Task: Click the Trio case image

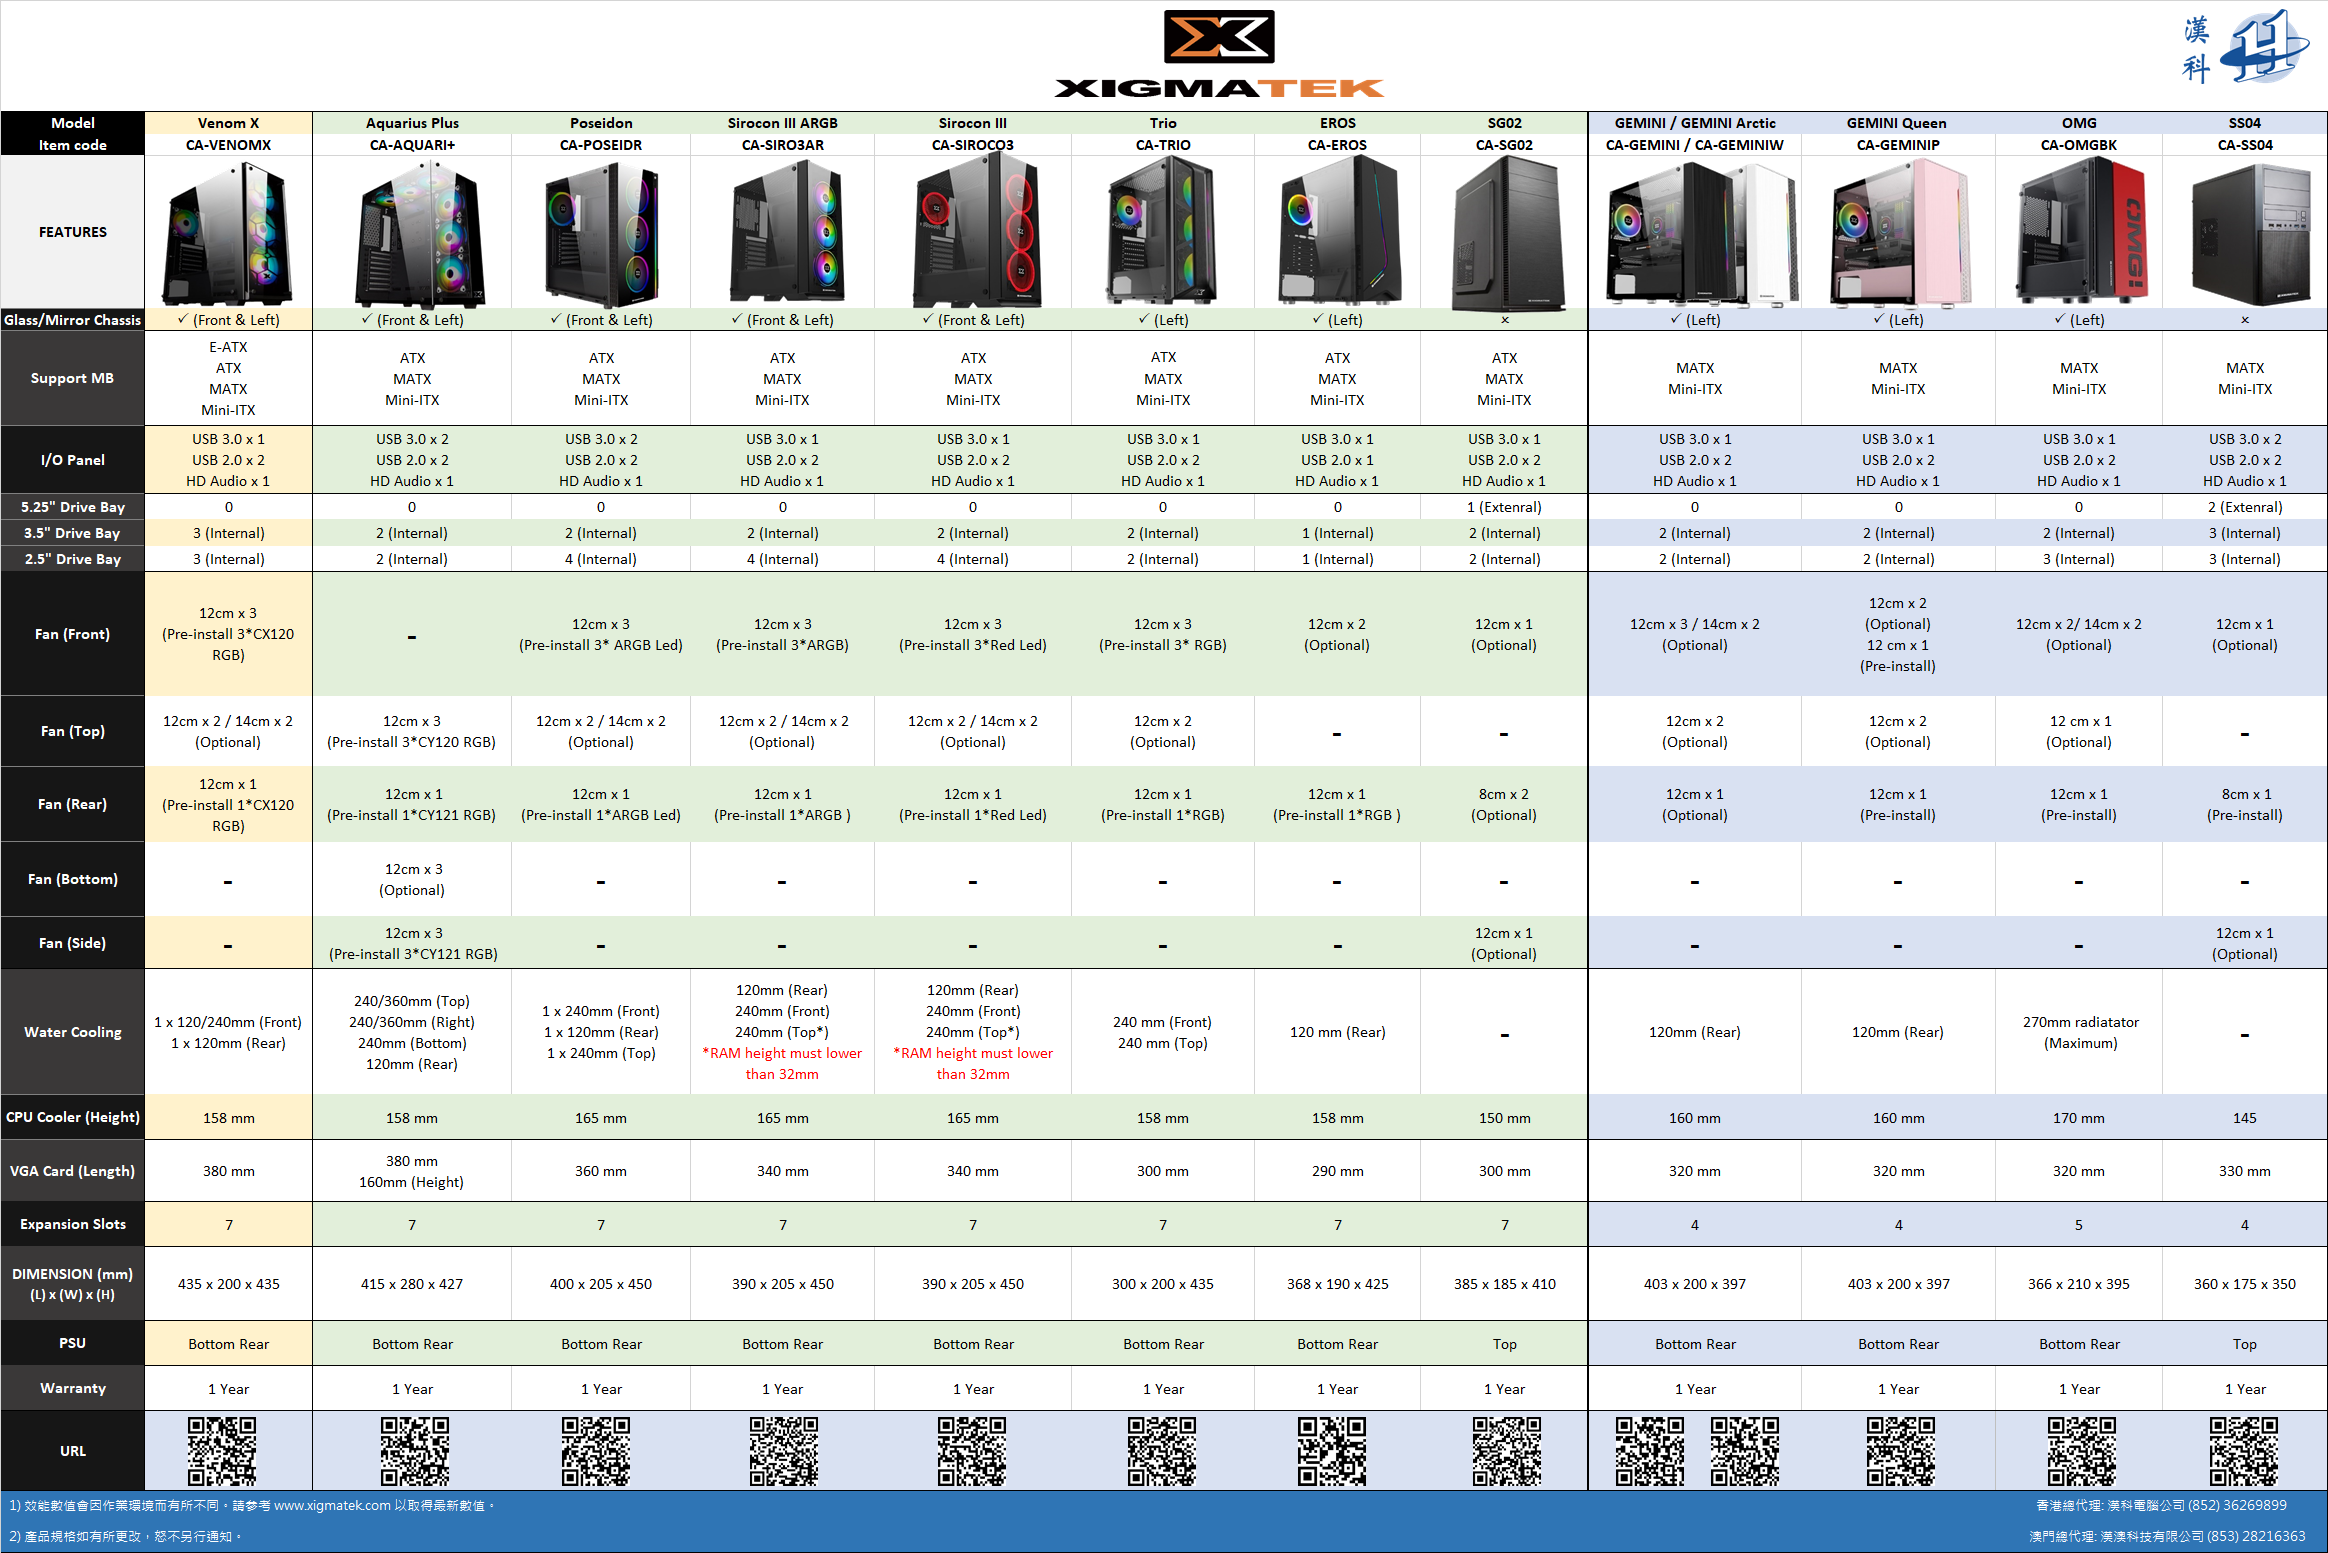Action: [1161, 232]
